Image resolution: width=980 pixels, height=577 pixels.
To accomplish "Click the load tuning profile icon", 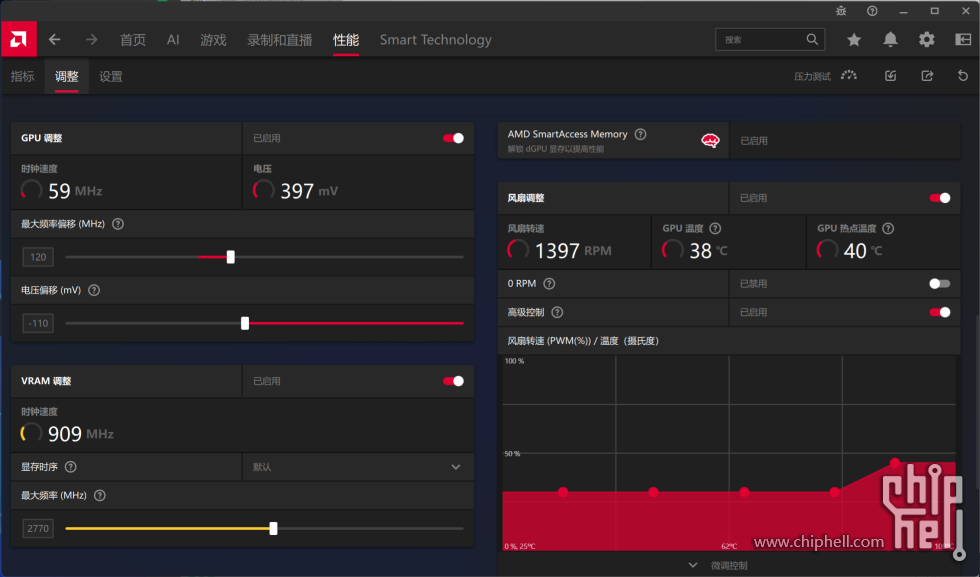I will point(891,76).
